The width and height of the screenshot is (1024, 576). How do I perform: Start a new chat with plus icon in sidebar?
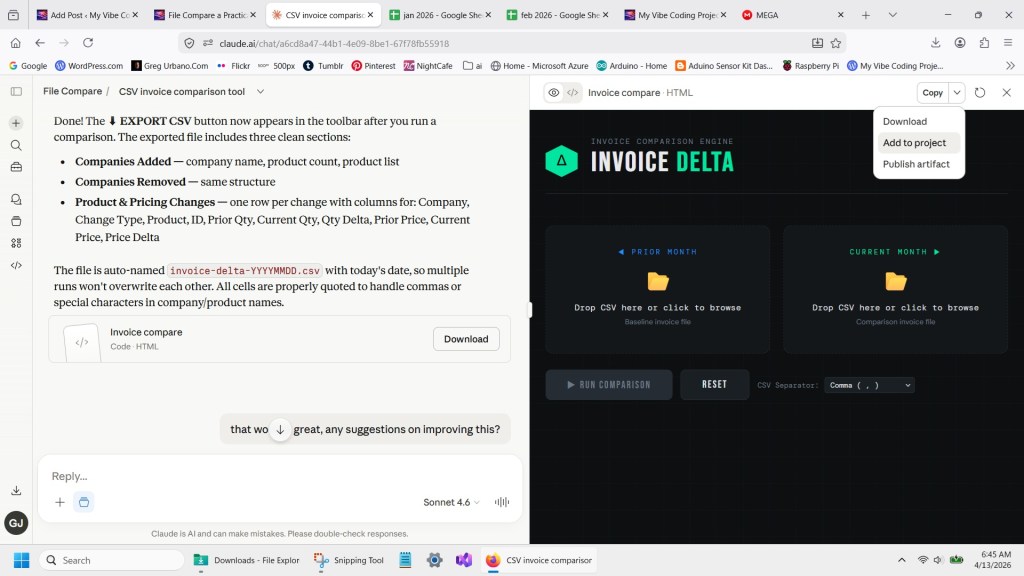16,123
